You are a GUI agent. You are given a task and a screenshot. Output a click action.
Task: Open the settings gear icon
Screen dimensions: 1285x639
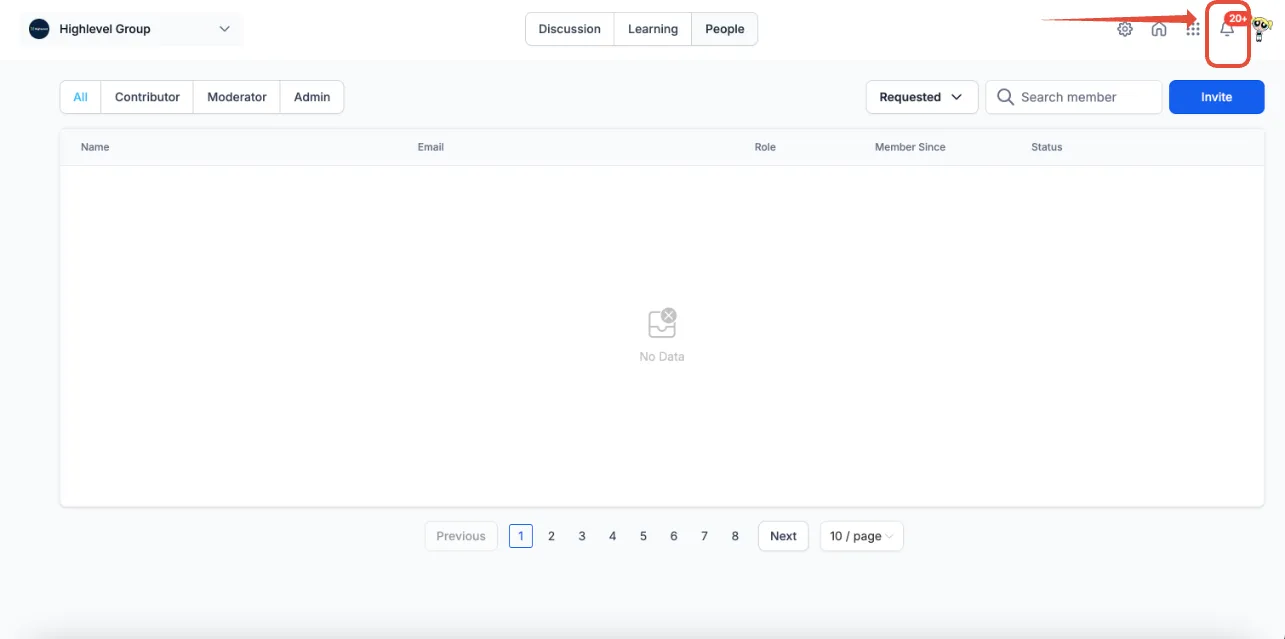(x=1125, y=29)
